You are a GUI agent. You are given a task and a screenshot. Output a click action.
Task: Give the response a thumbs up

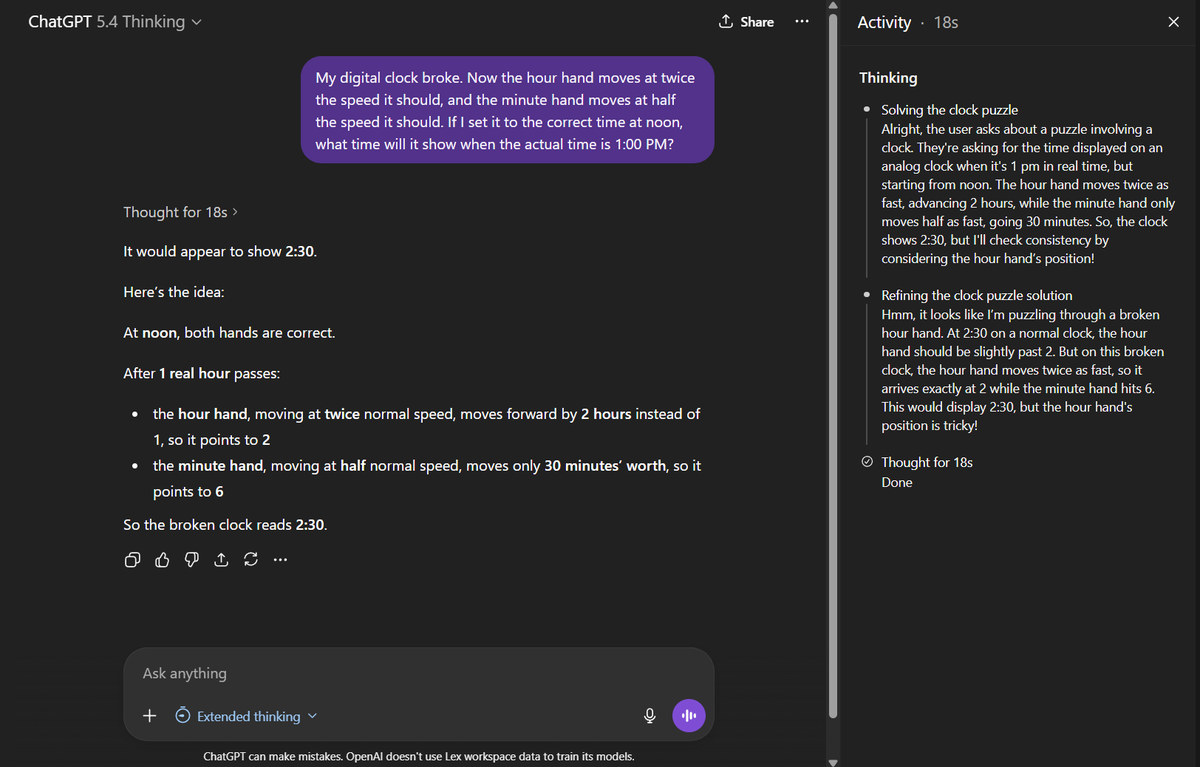pyautogui.click(x=163, y=560)
